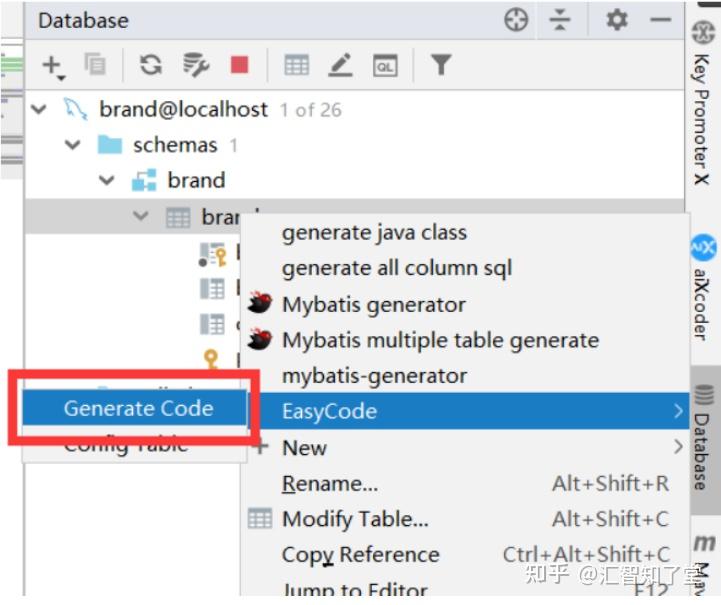
Task: Click the Filter funnel icon
Action: 441,64
